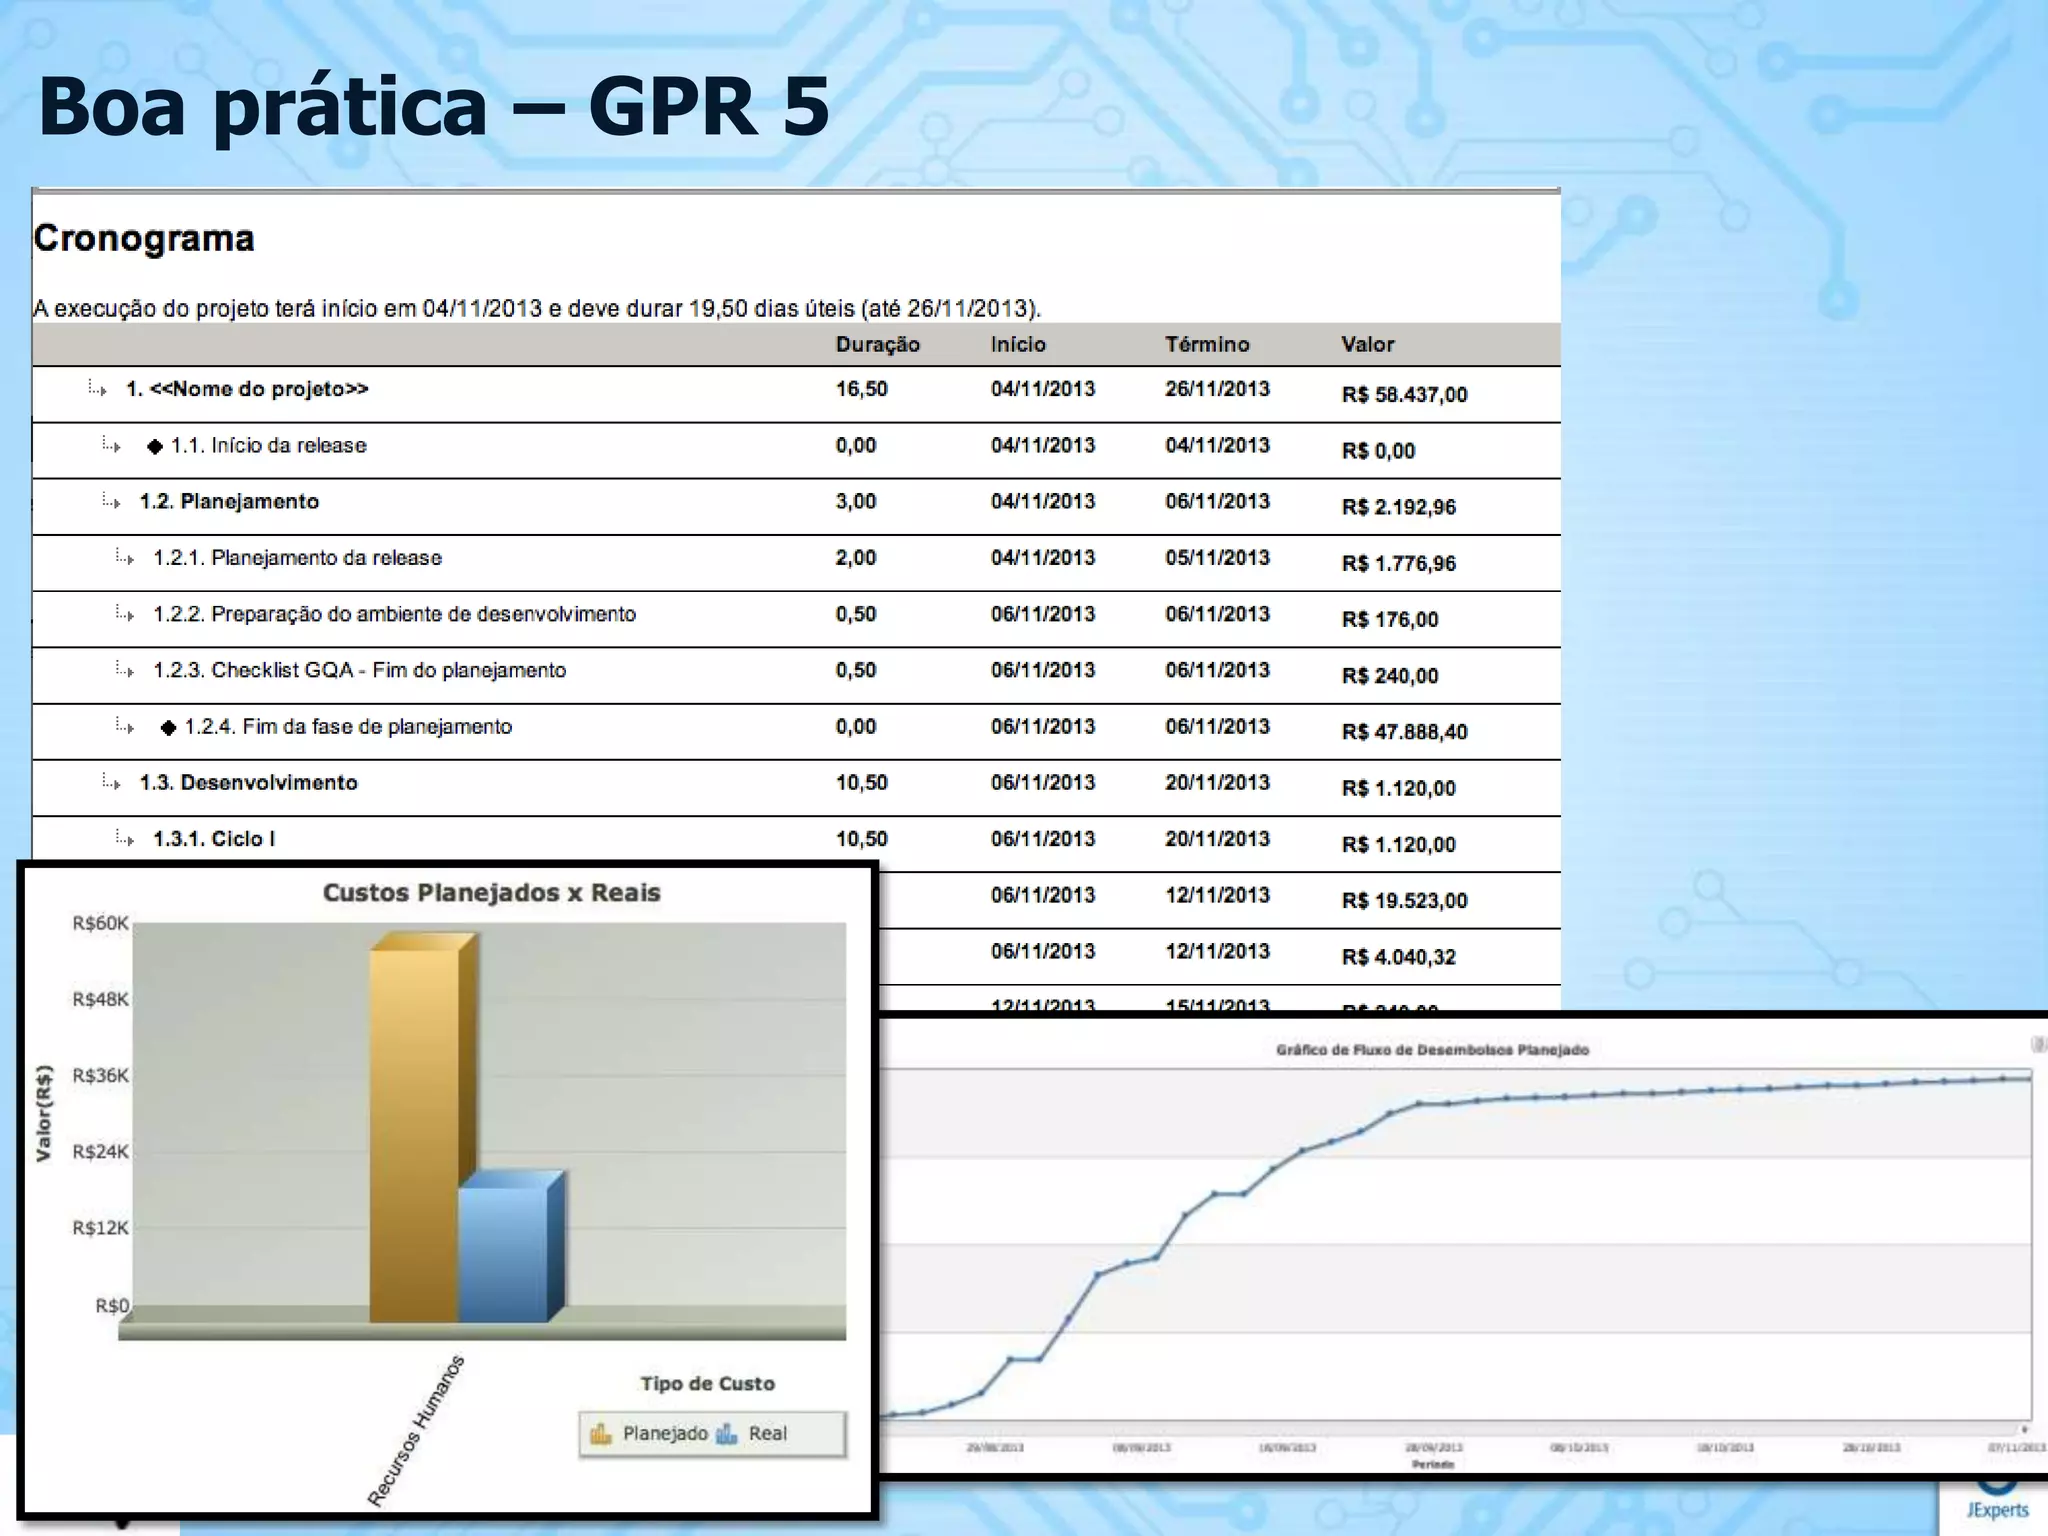Screen dimensions: 2048x1536
Task: Select the '1. <<Nome do projeto>>' row label
Action: [x=247, y=389]
